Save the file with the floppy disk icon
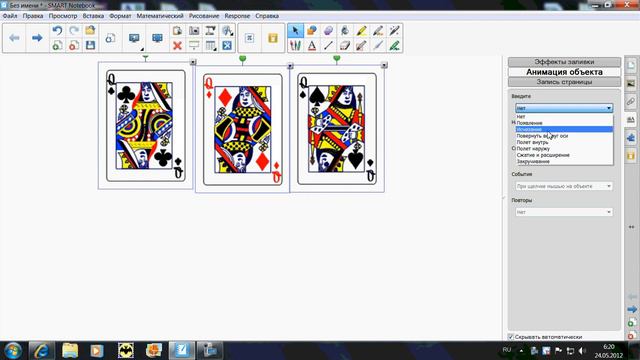The width and height of the screenshot is (640, 360). pyautogui.click(x=90, y=45)
